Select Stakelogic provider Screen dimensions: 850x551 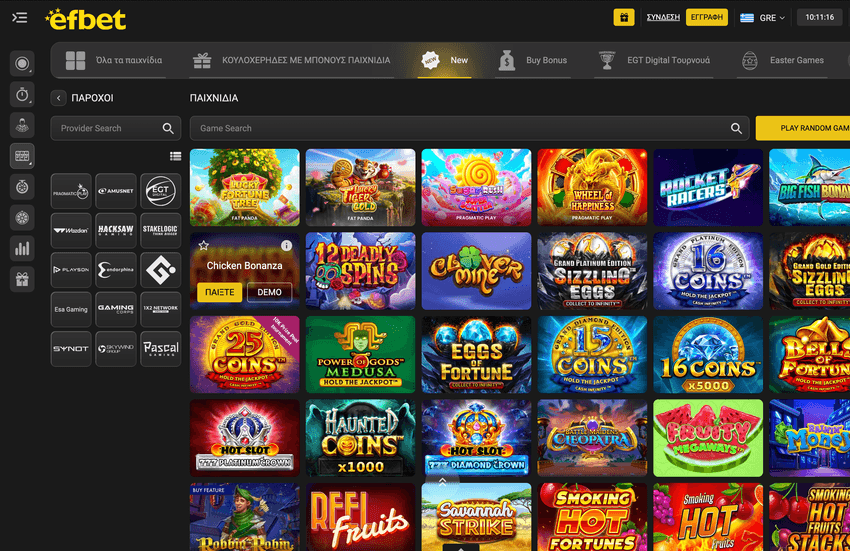pos(160,230)
